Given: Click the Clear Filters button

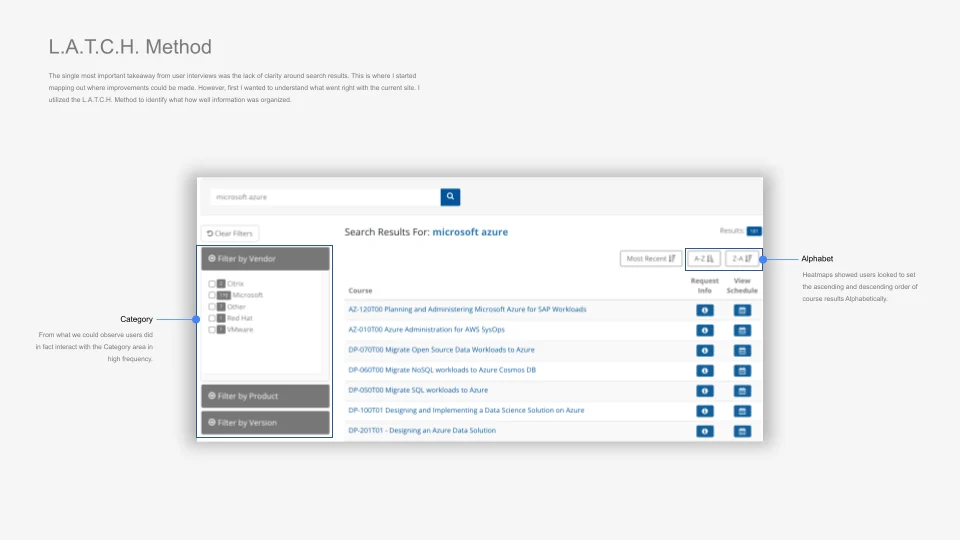Looking at the screenshot, I should pos(230,233).
